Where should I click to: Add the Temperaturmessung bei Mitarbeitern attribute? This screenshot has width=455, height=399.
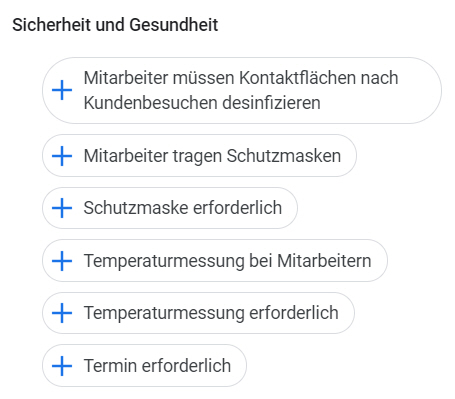point(215,261)
